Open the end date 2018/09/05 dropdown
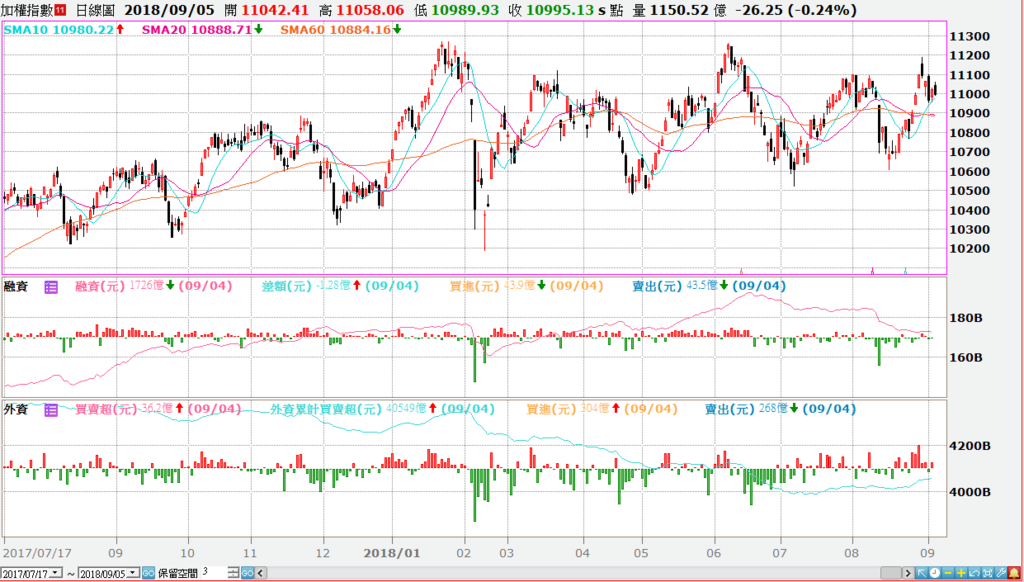The image size is (1024, 582). pos(133,573)
